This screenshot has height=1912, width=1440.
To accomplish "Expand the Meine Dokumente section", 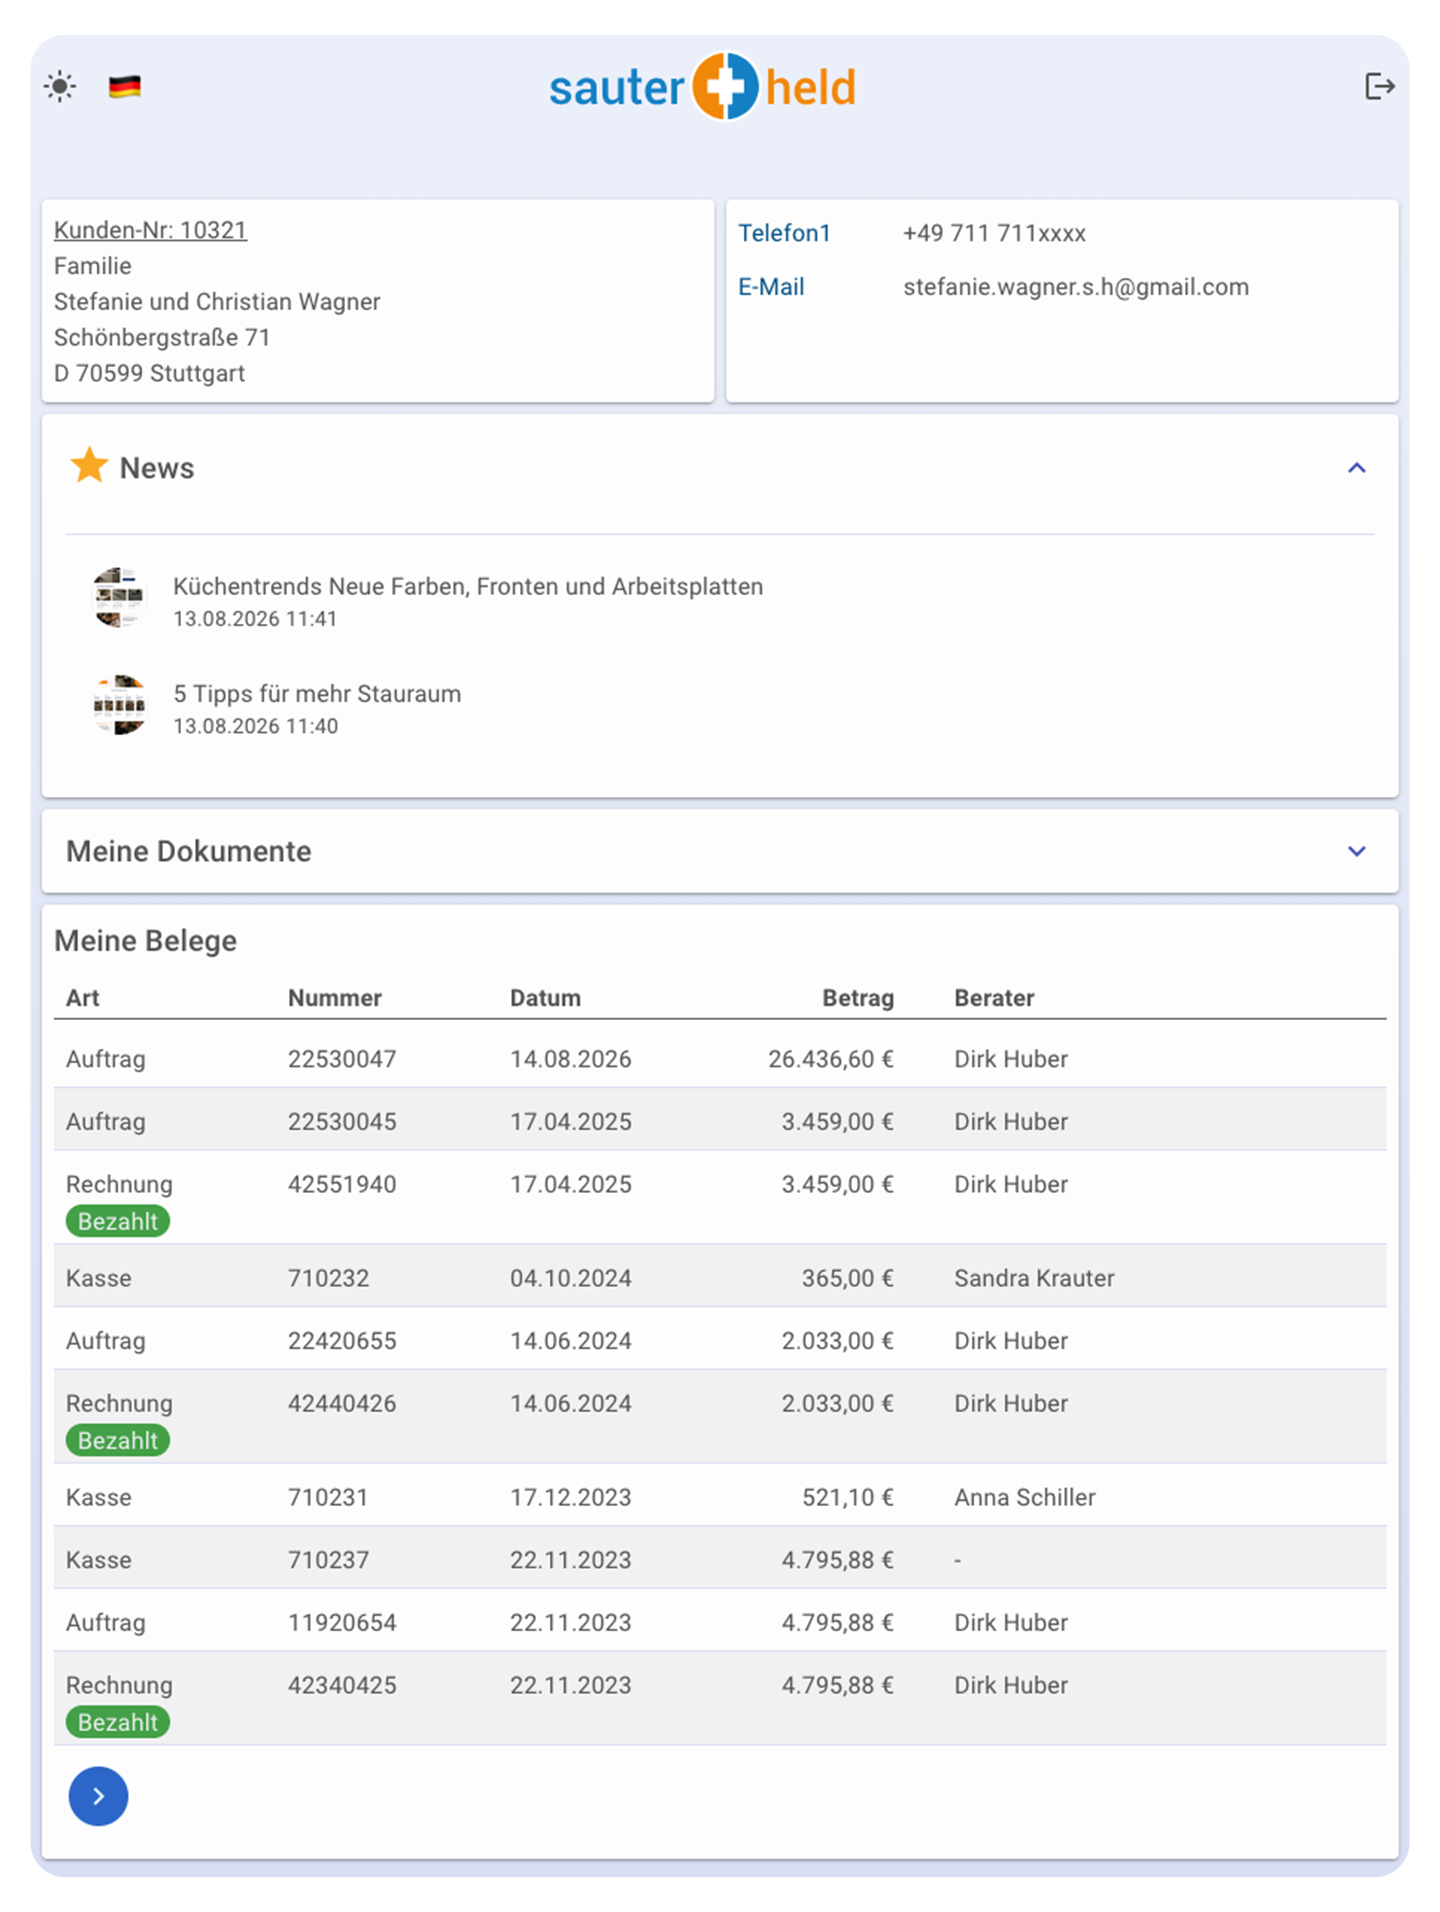I will point(1356,851).
